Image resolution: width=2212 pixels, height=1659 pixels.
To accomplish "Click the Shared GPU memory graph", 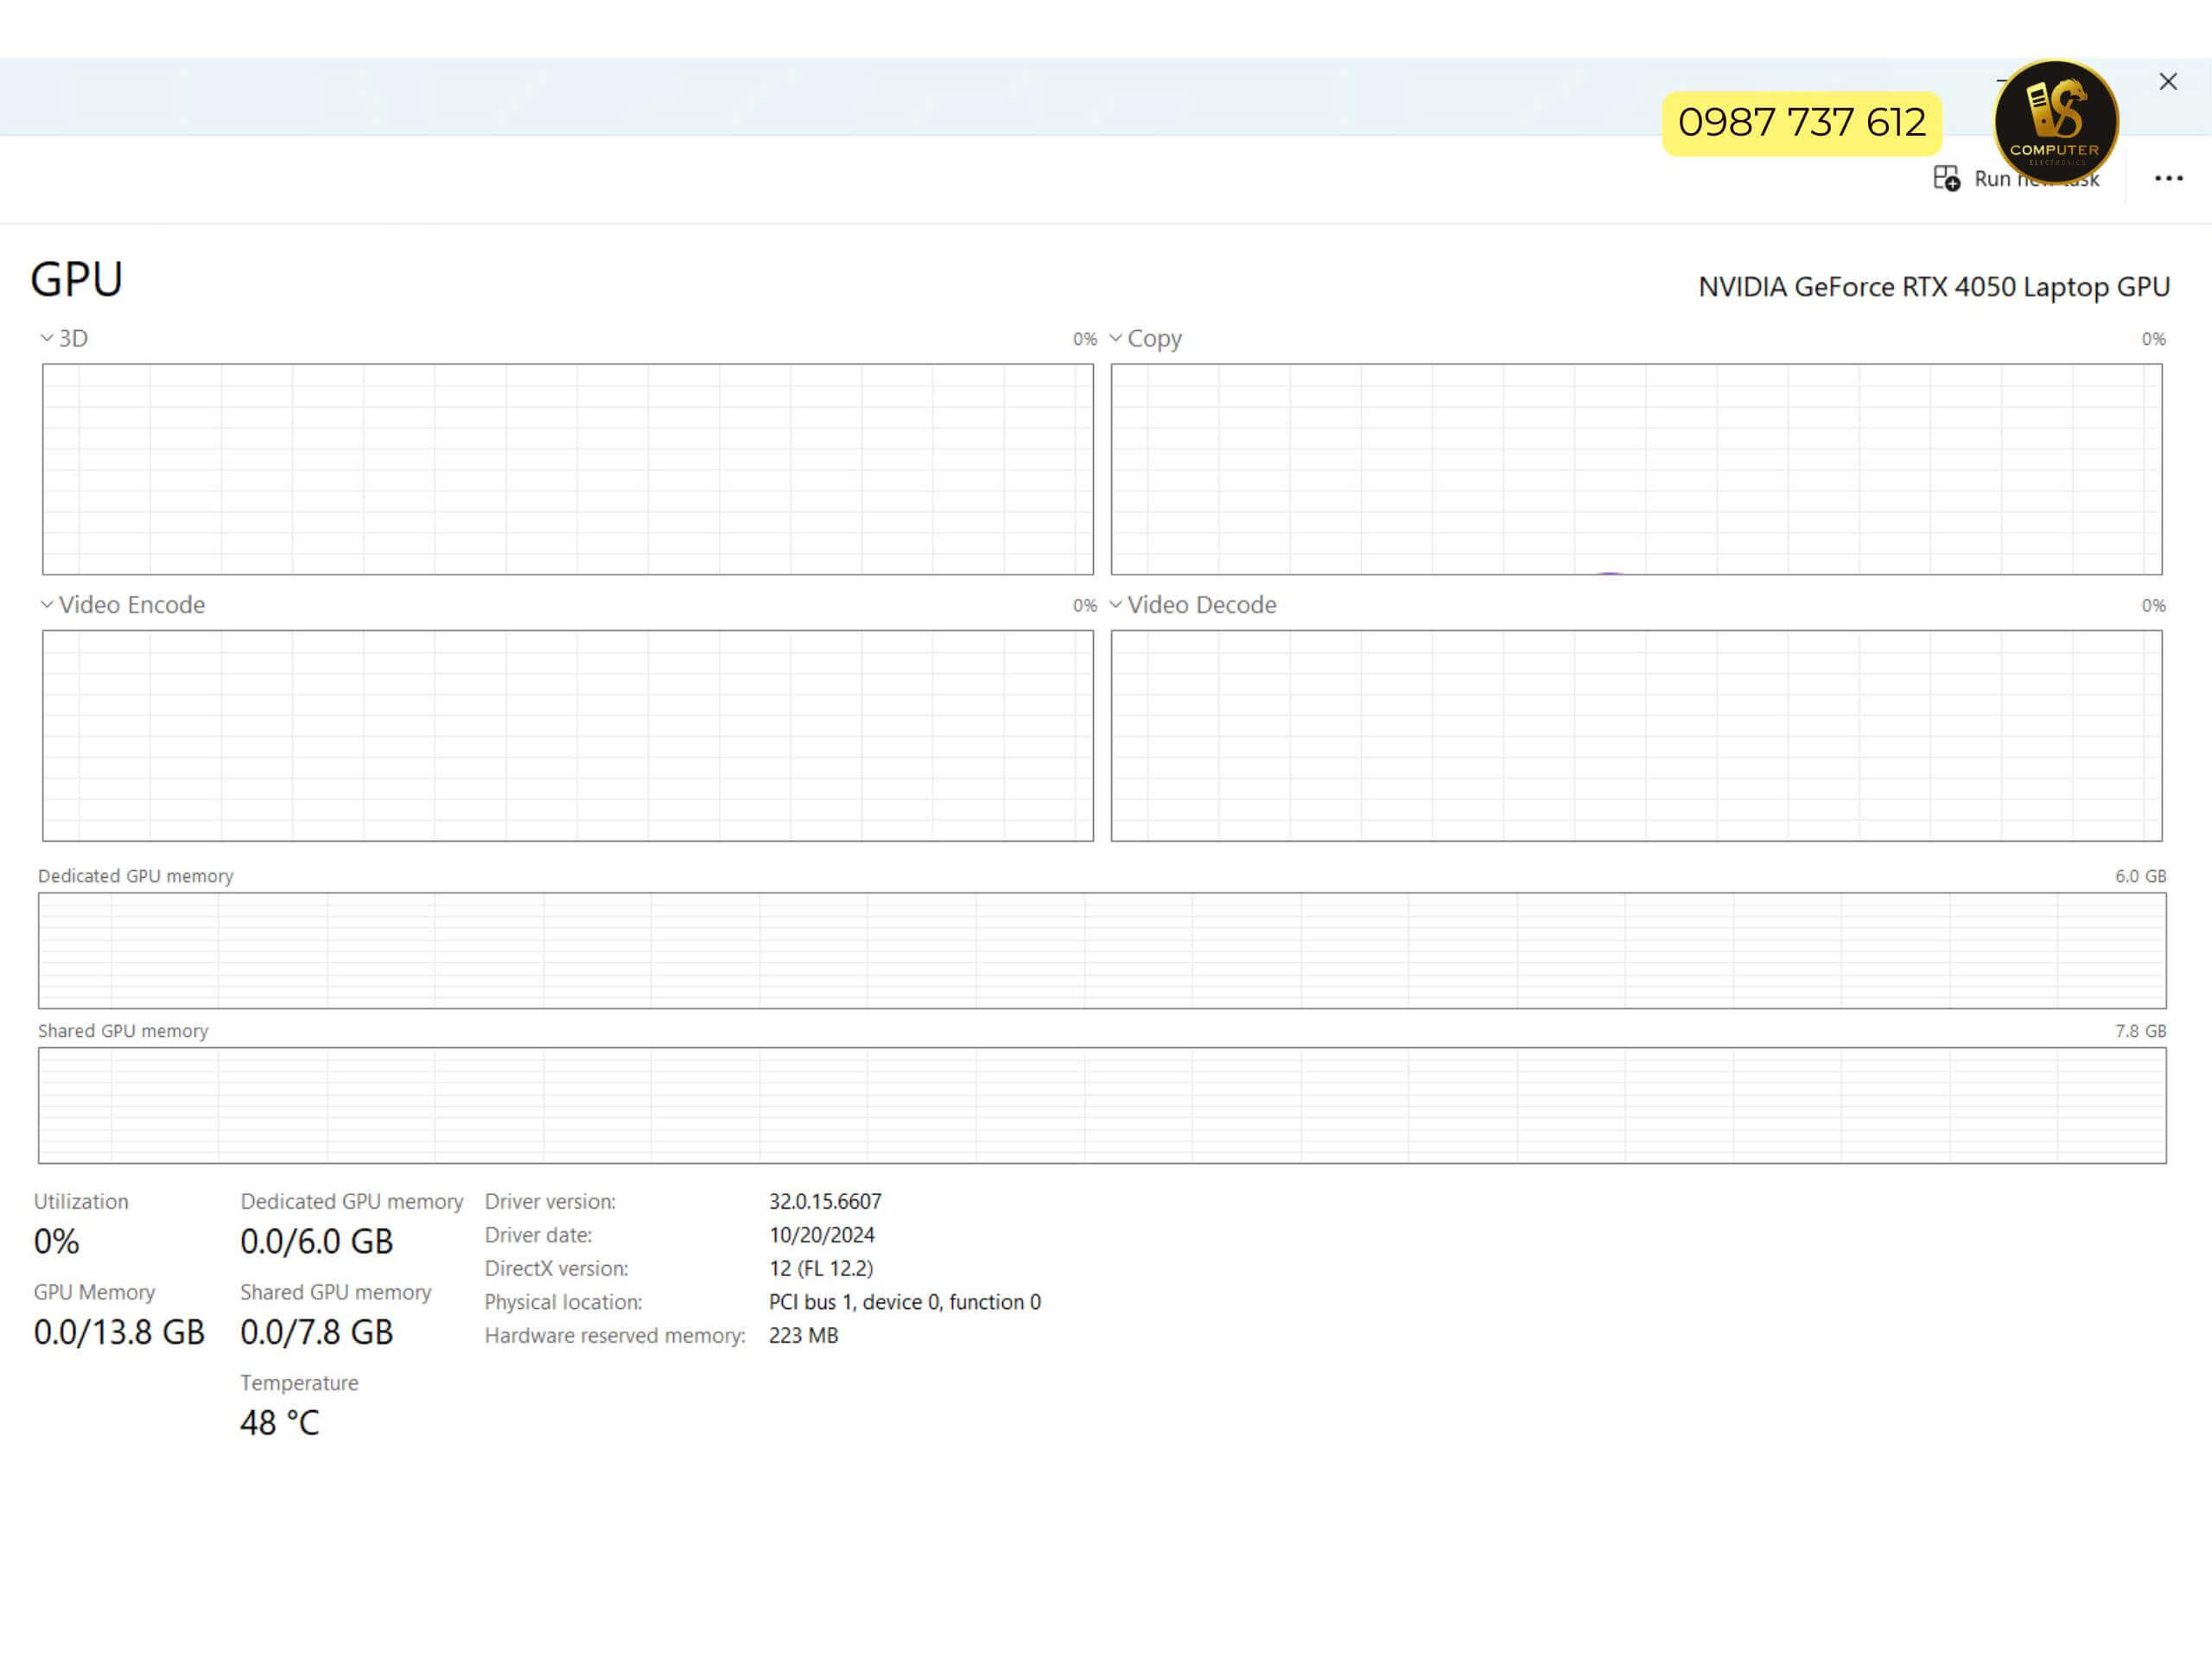I will pos(1102,1105).
